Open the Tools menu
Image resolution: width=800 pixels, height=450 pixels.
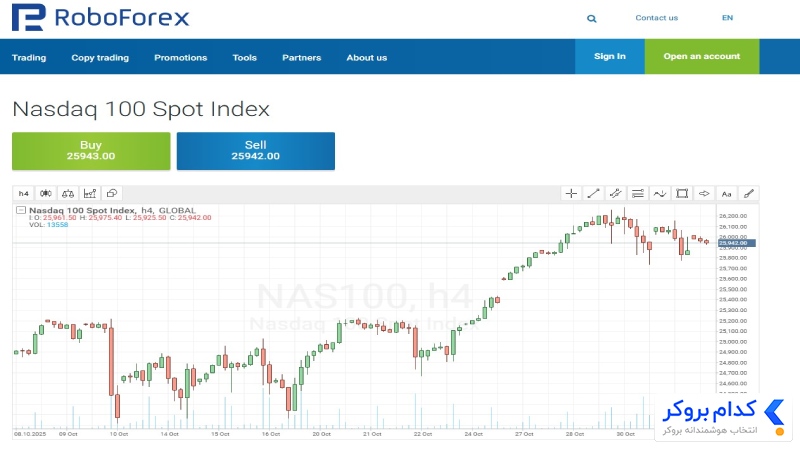click(244, 58)
